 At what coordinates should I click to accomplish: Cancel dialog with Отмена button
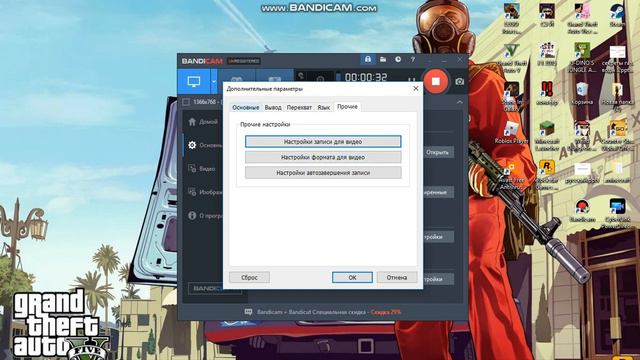pos(397,278)
